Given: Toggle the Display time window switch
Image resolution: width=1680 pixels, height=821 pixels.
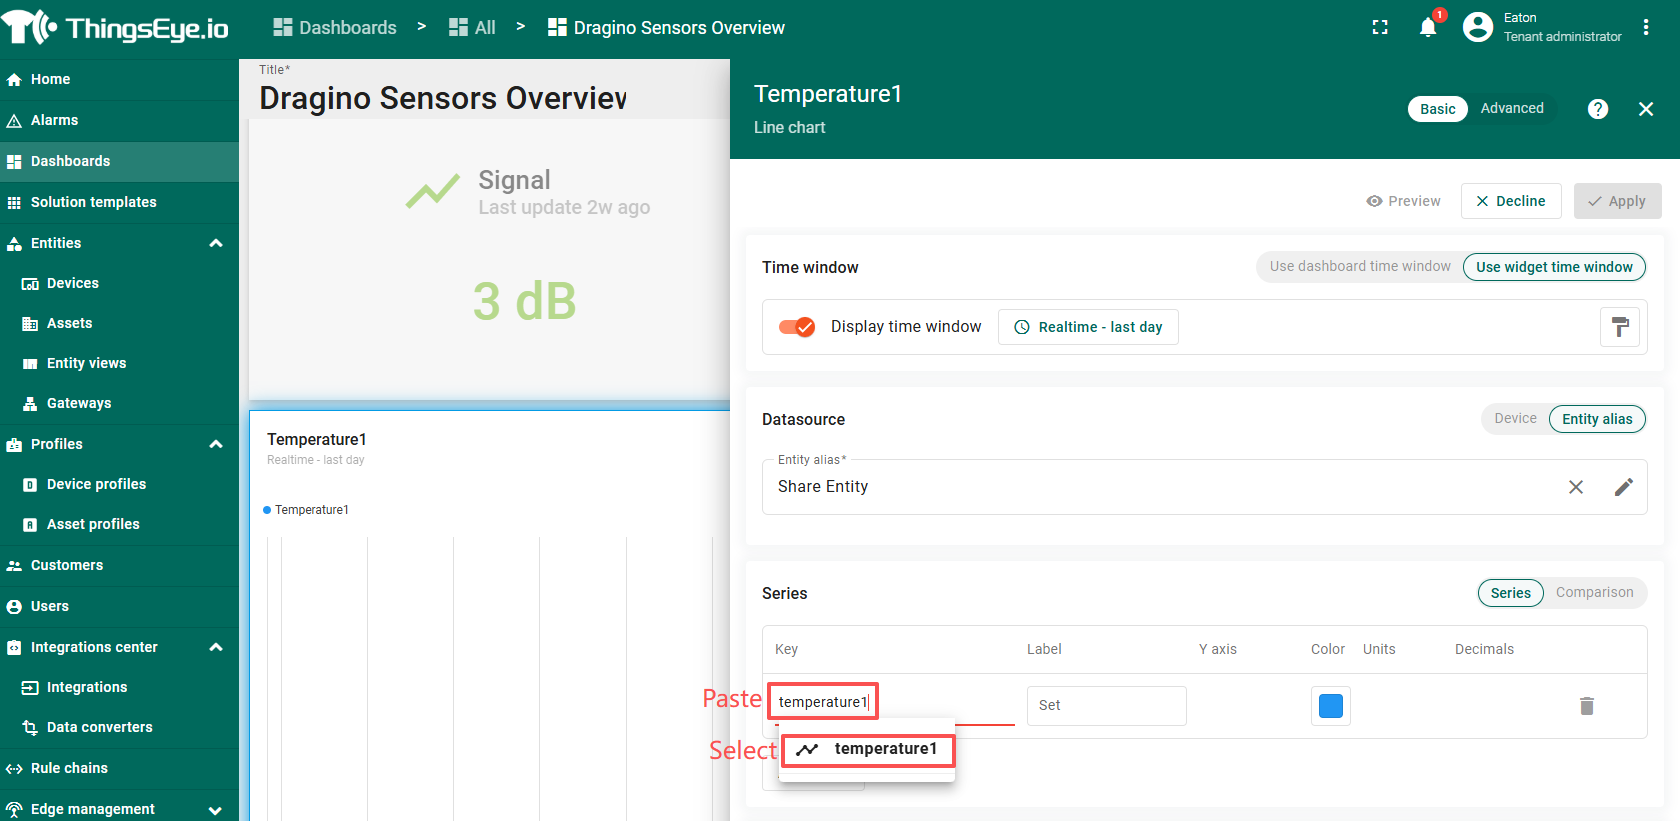Looking at the screenshot, I should 797,327.
